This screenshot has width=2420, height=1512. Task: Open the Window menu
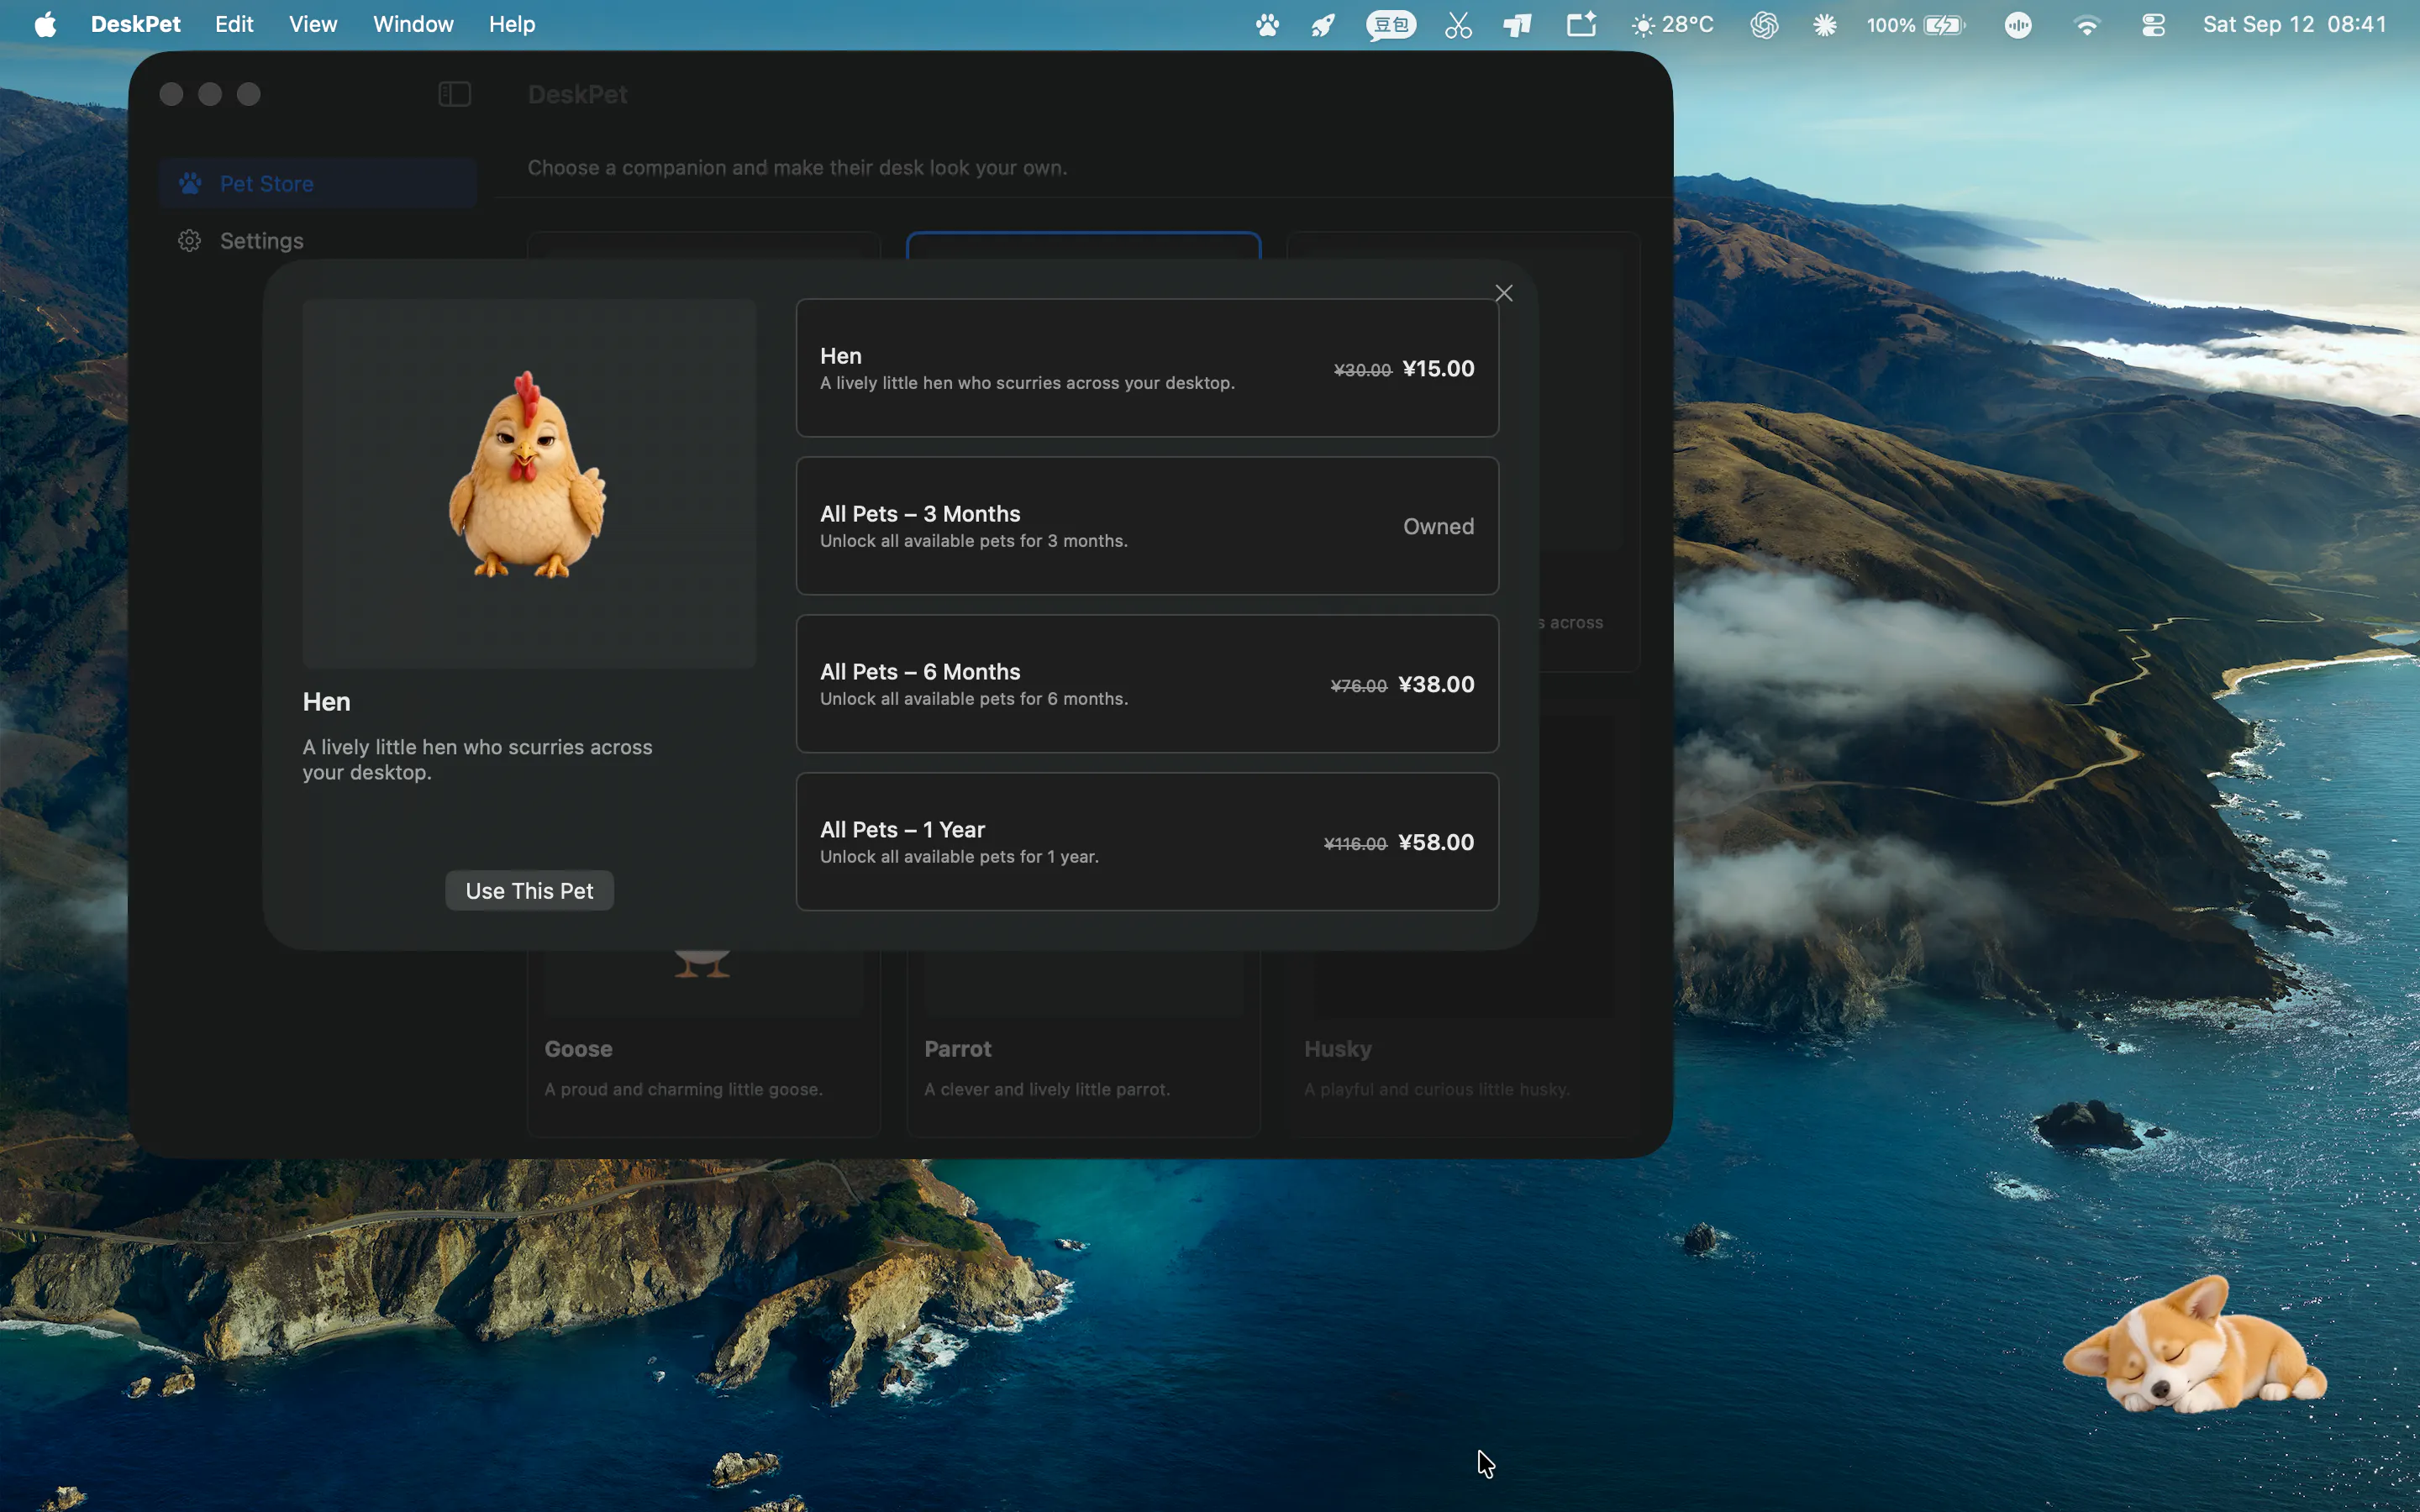point(413,24)
